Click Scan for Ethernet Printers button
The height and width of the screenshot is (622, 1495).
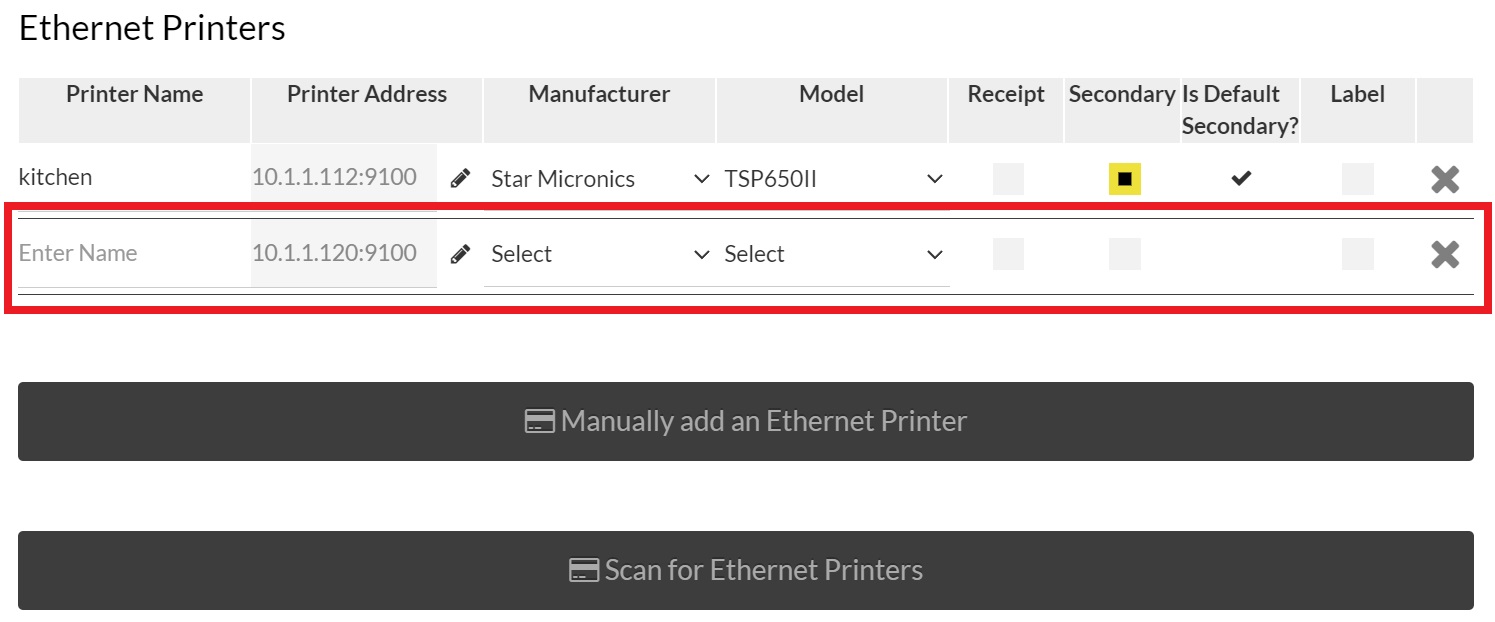coord(746,570)
